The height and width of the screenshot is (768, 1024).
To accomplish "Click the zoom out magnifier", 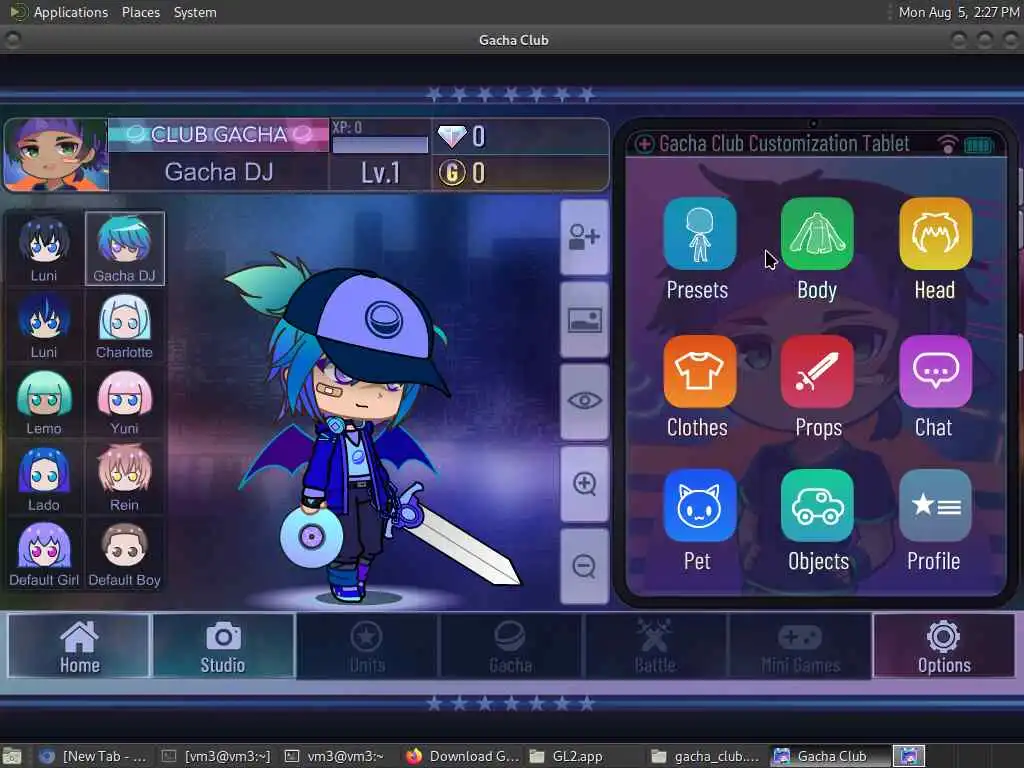I will pyautogui.click(x=584, y=566).
